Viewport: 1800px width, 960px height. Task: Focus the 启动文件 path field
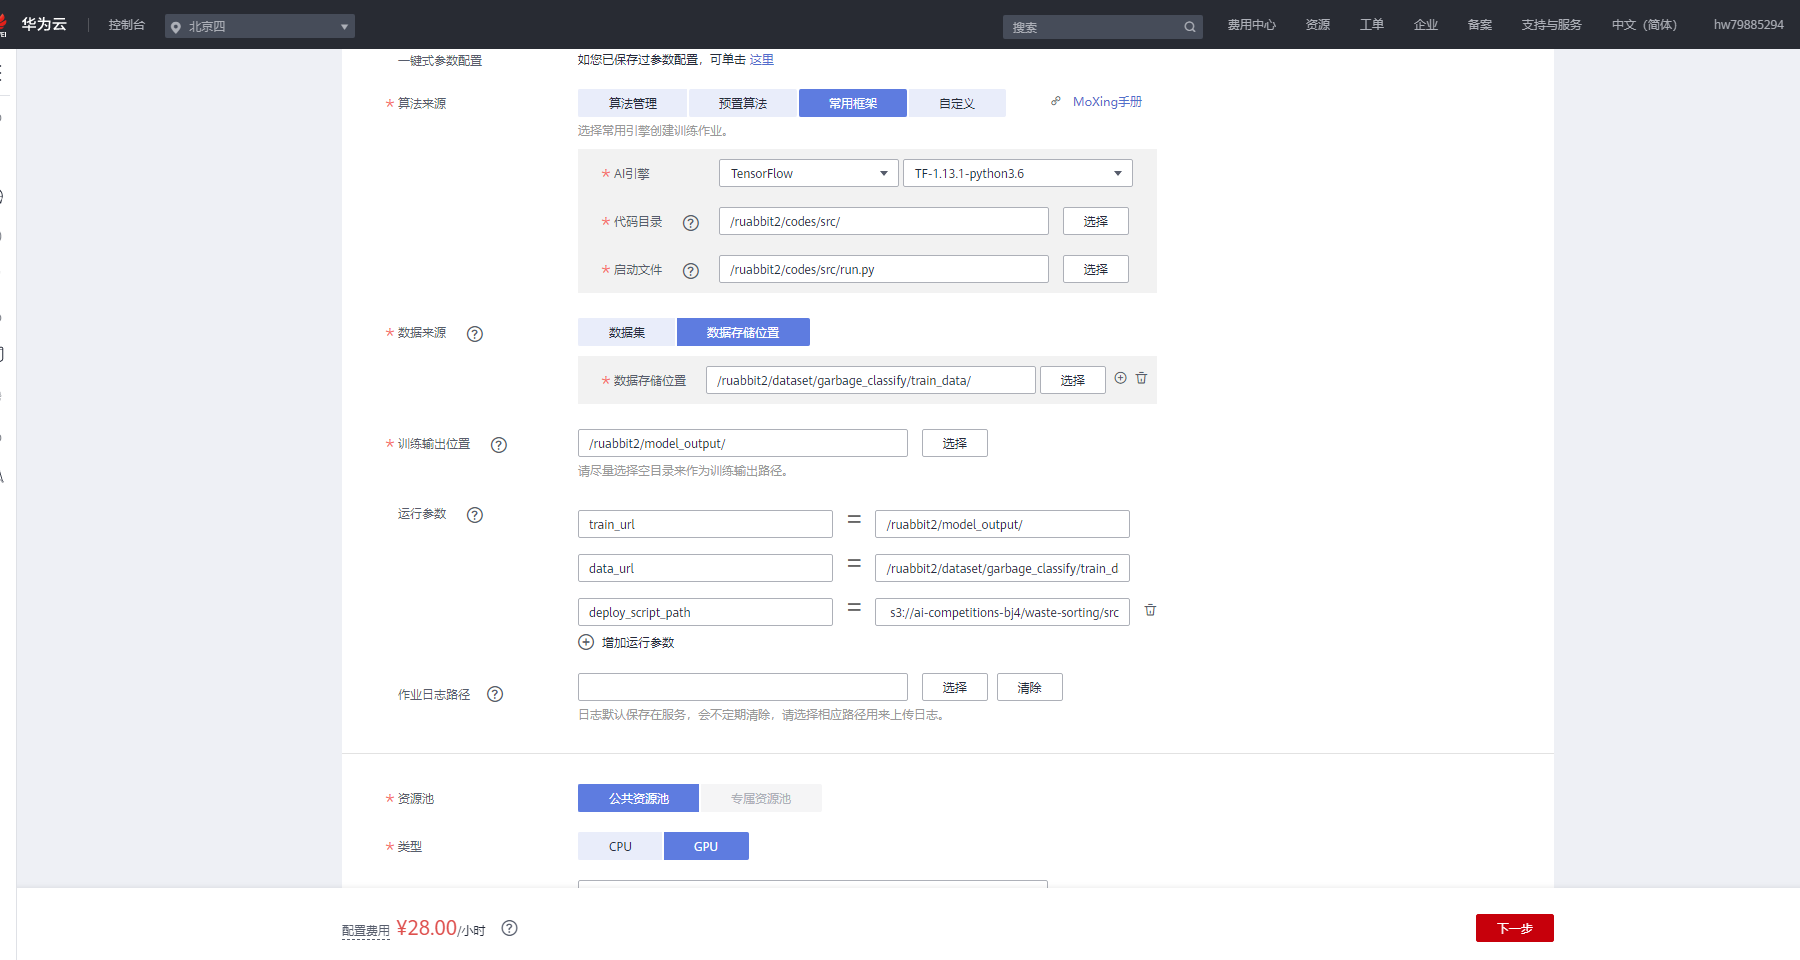884,269
